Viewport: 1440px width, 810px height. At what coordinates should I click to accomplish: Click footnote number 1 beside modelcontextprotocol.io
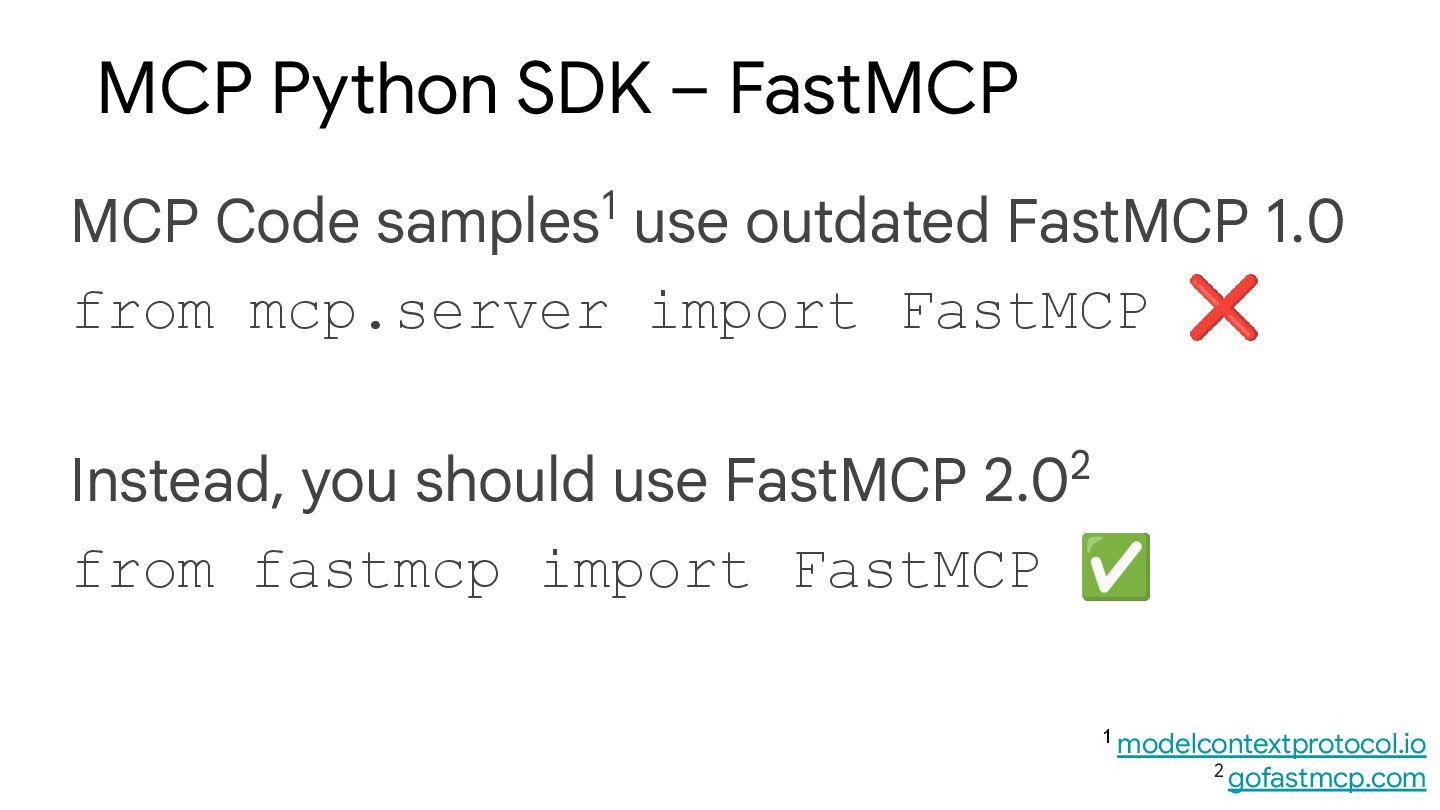[x=1107, y=738]
